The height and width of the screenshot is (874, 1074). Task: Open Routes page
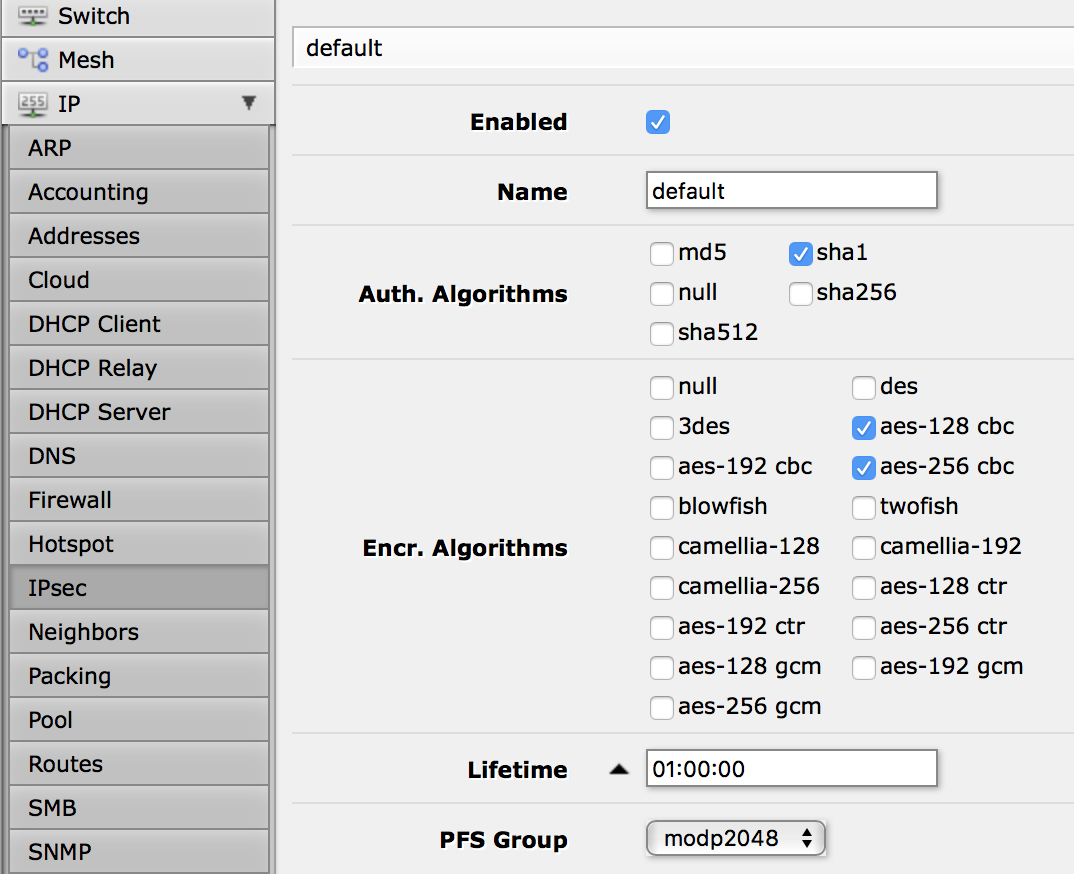click(x=139, y=764)
